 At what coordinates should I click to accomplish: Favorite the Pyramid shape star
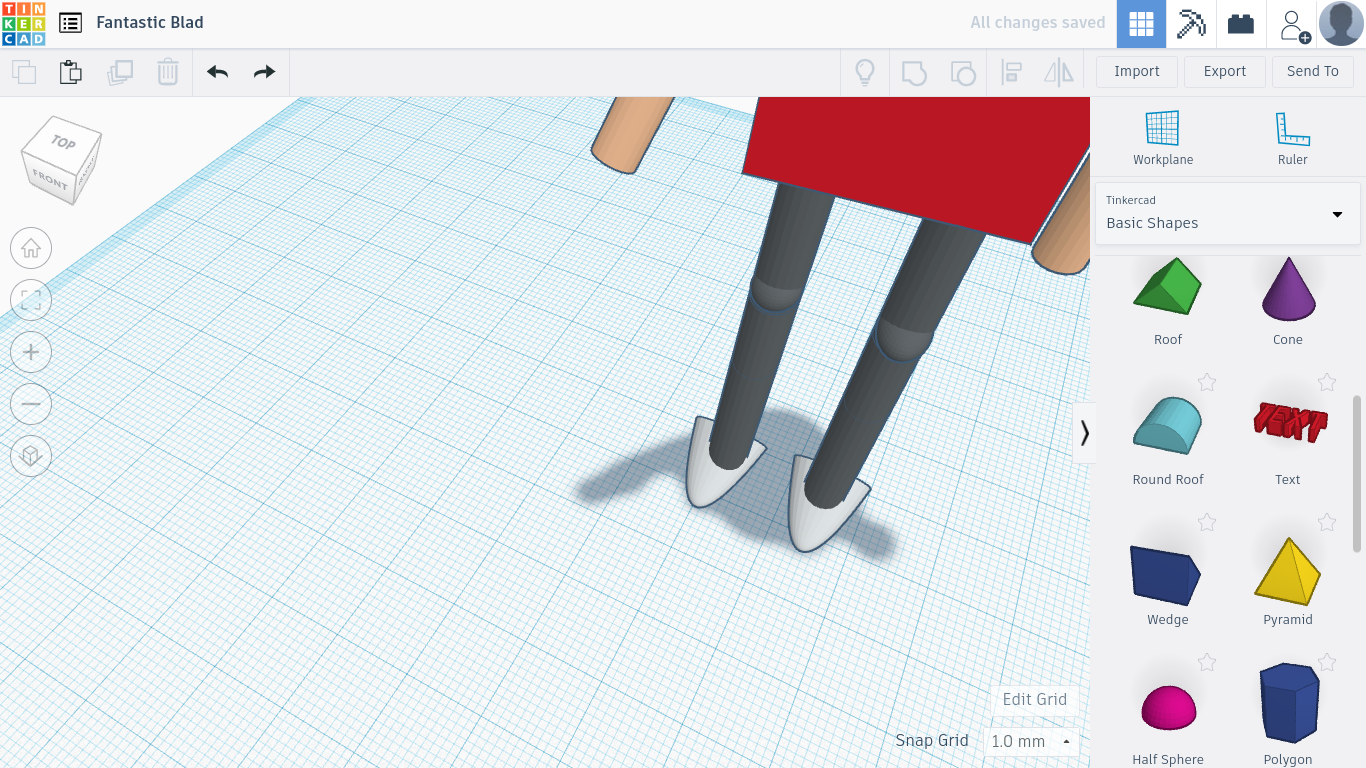tap(1327, 522)
